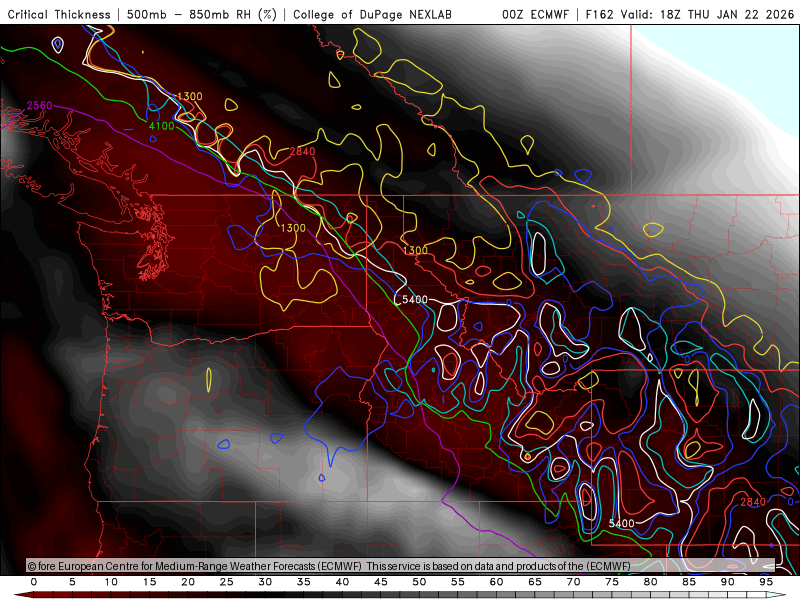Click the "College of DuPage NEXLAB" text
Image resolution: width=800 pixels, height=600 pixels.
click(372, 15)
